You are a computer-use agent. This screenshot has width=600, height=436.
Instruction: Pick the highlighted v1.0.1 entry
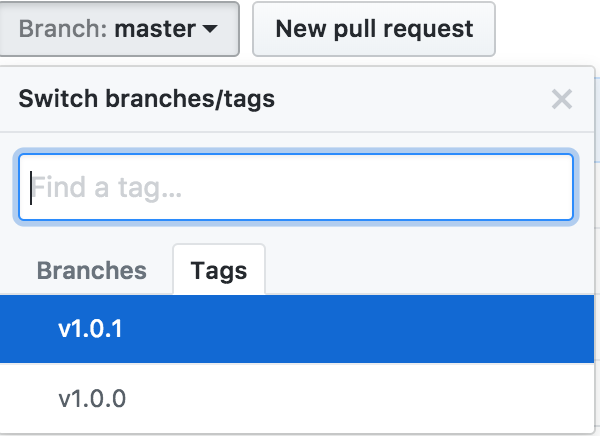(x=297, y=329)
